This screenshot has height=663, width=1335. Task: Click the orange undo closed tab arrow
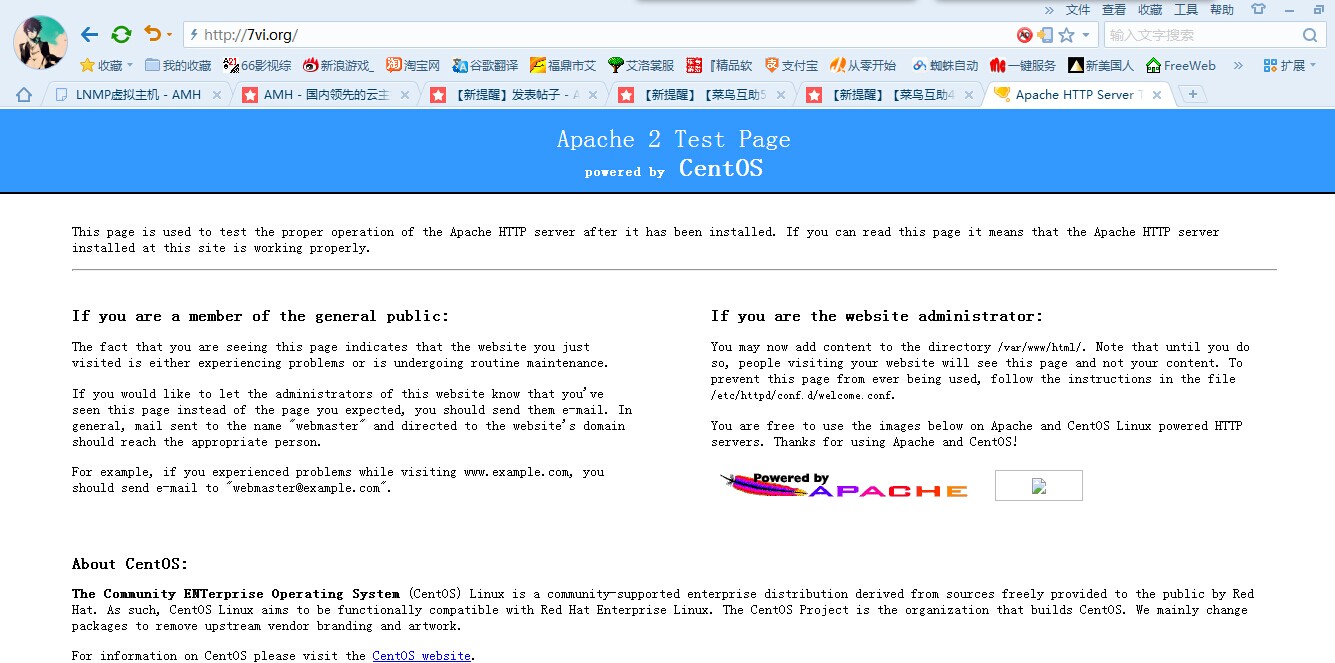152,35
